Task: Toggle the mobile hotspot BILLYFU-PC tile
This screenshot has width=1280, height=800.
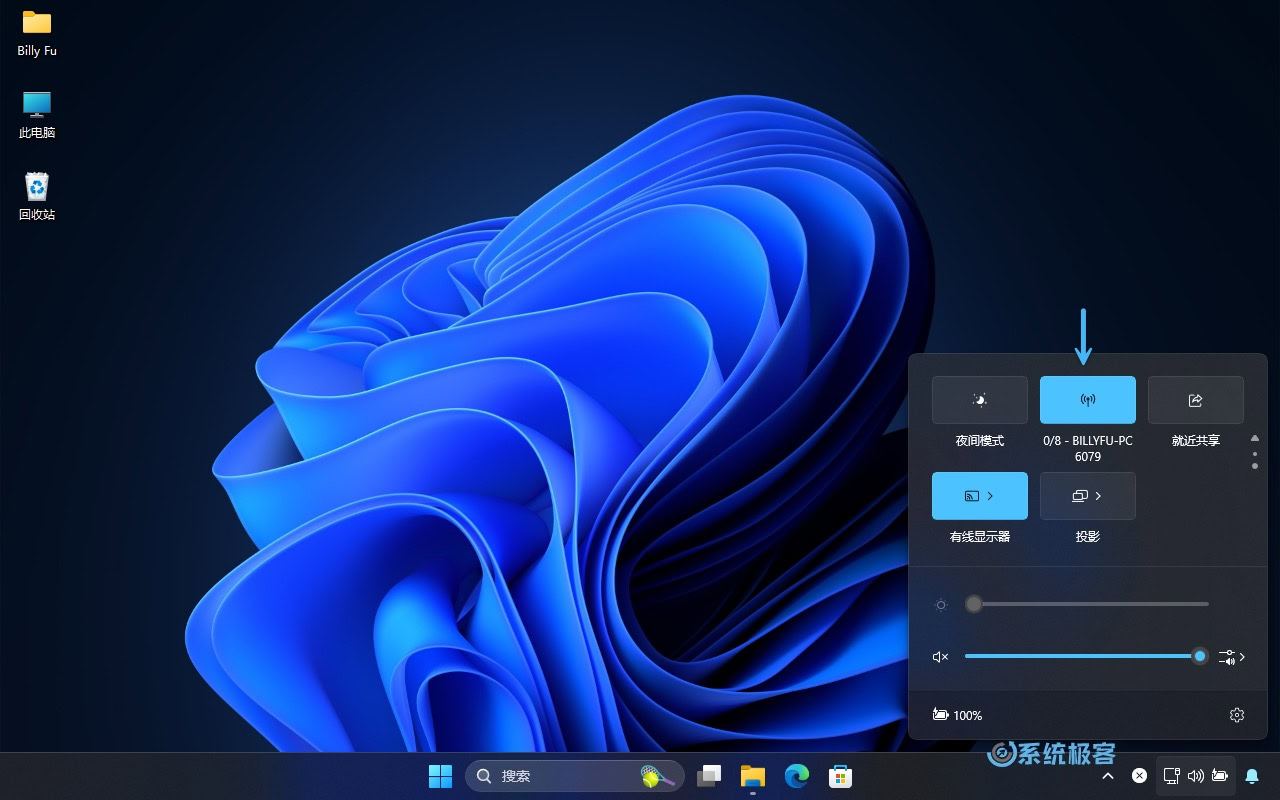Action: pos(1088,400)
